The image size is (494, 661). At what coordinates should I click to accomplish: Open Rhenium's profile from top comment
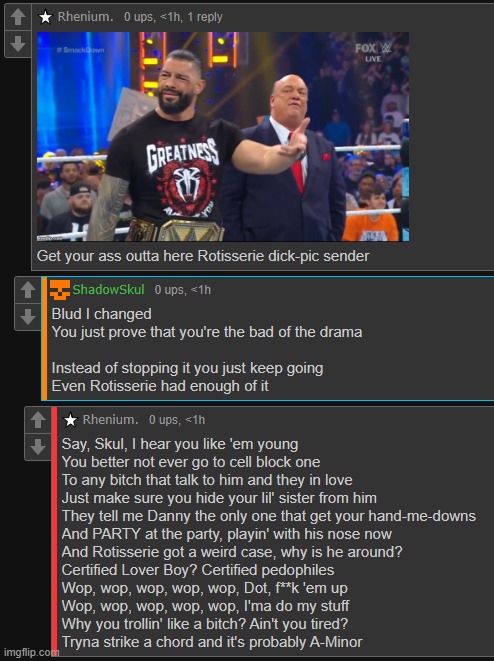[x=86, y=17]
